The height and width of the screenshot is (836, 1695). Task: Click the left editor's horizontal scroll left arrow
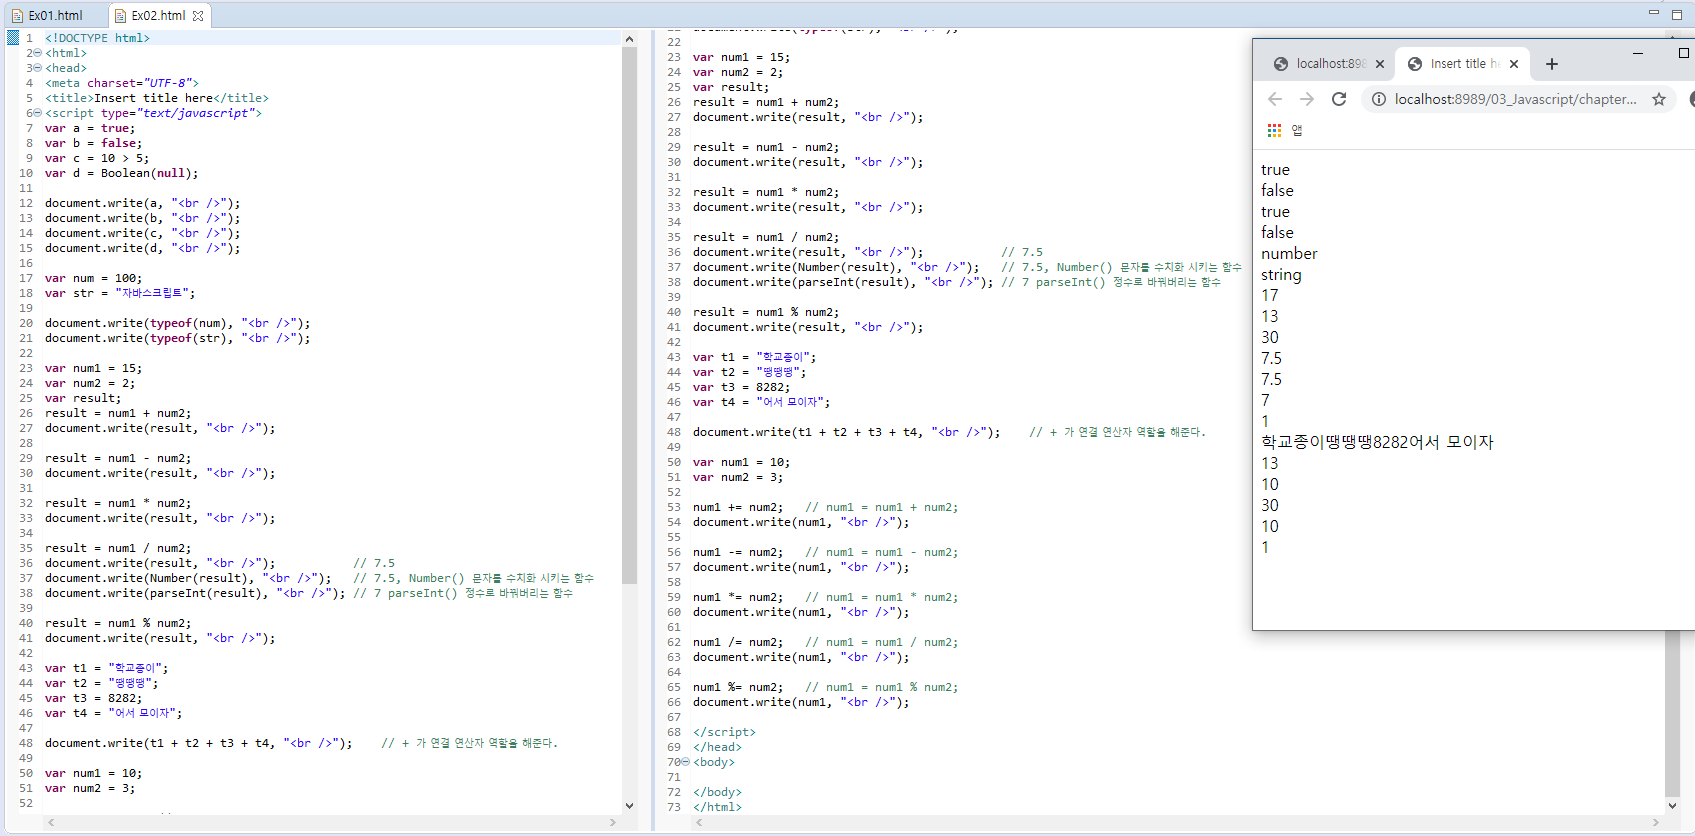[x=51, y=822]
